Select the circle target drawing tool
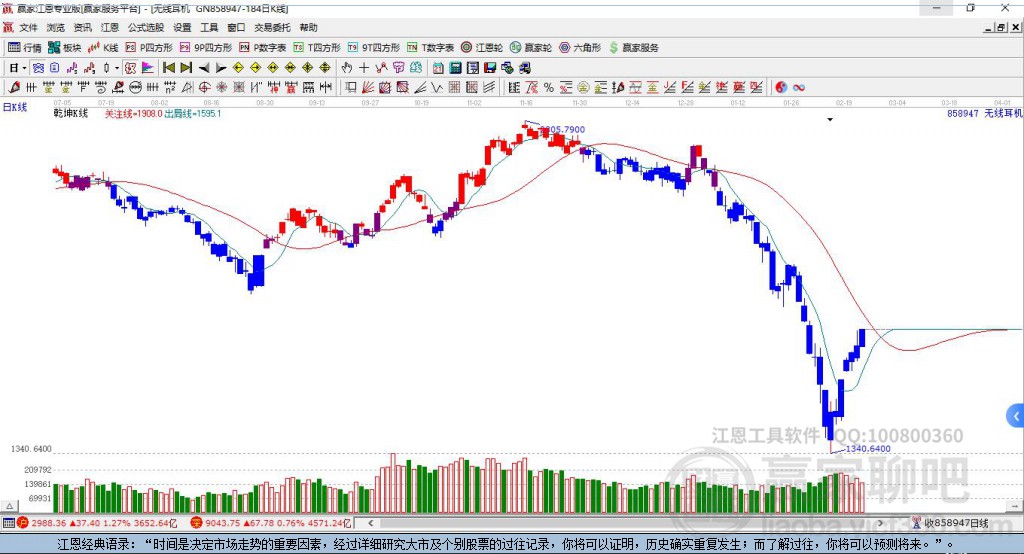The width and height of the screenshot is (1024, 554). pos(204,88)
